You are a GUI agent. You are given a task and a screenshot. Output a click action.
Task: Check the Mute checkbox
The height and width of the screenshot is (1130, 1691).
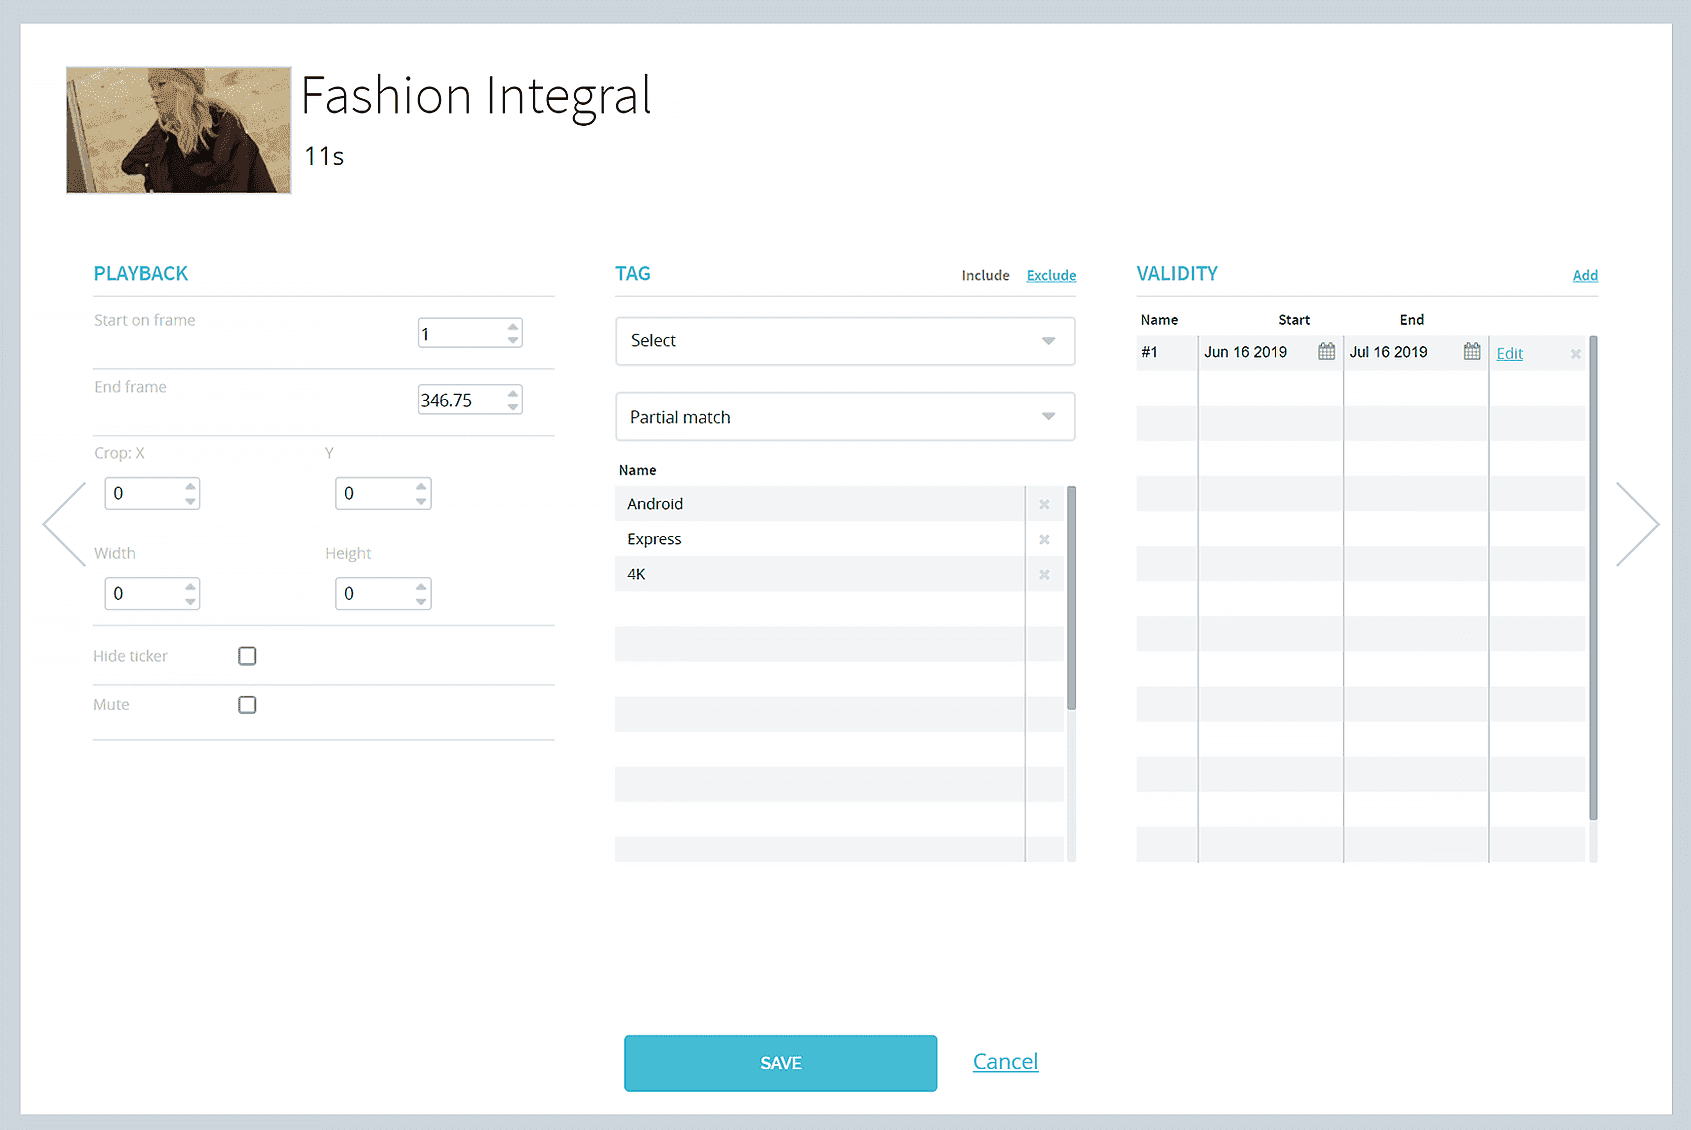point(247,705)
